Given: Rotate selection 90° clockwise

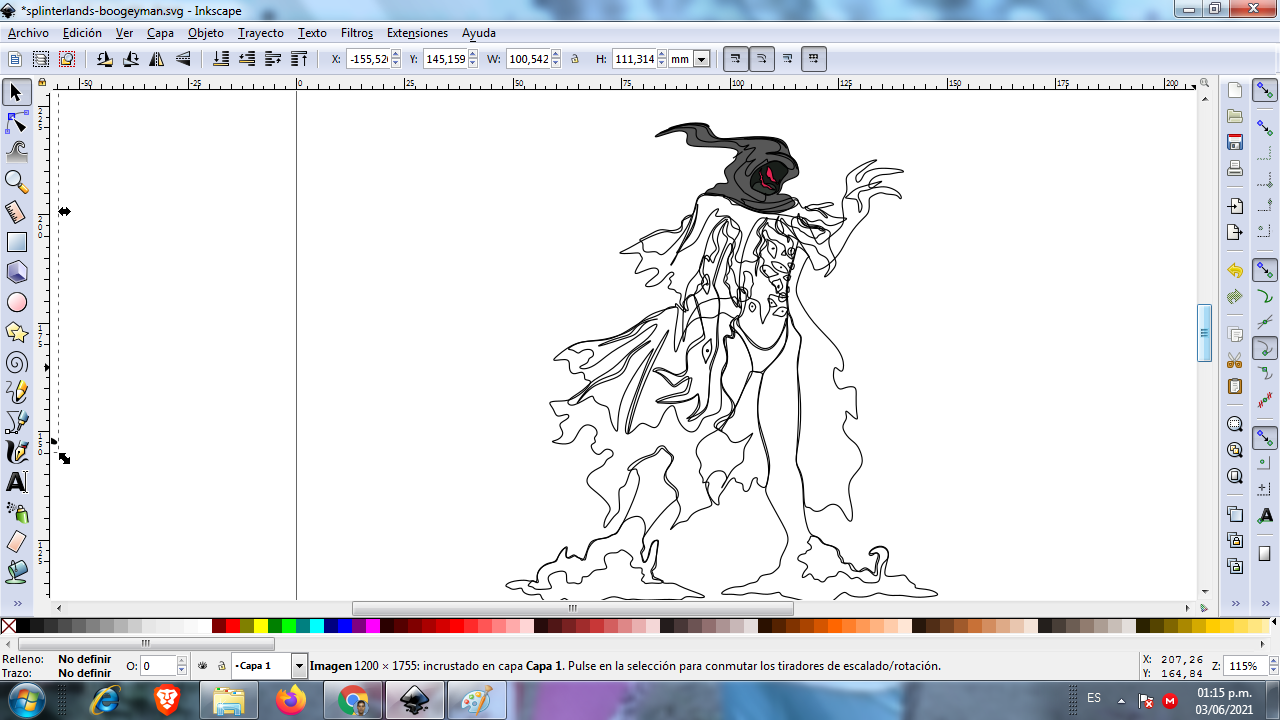Looking at the screenshot, I should [x=131, y=59].
